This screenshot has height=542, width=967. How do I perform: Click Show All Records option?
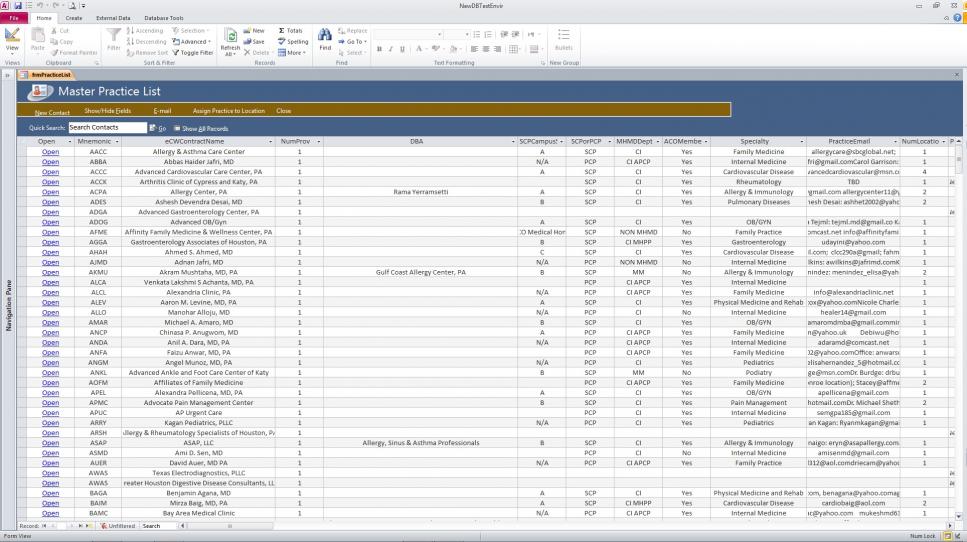[200, 128]
